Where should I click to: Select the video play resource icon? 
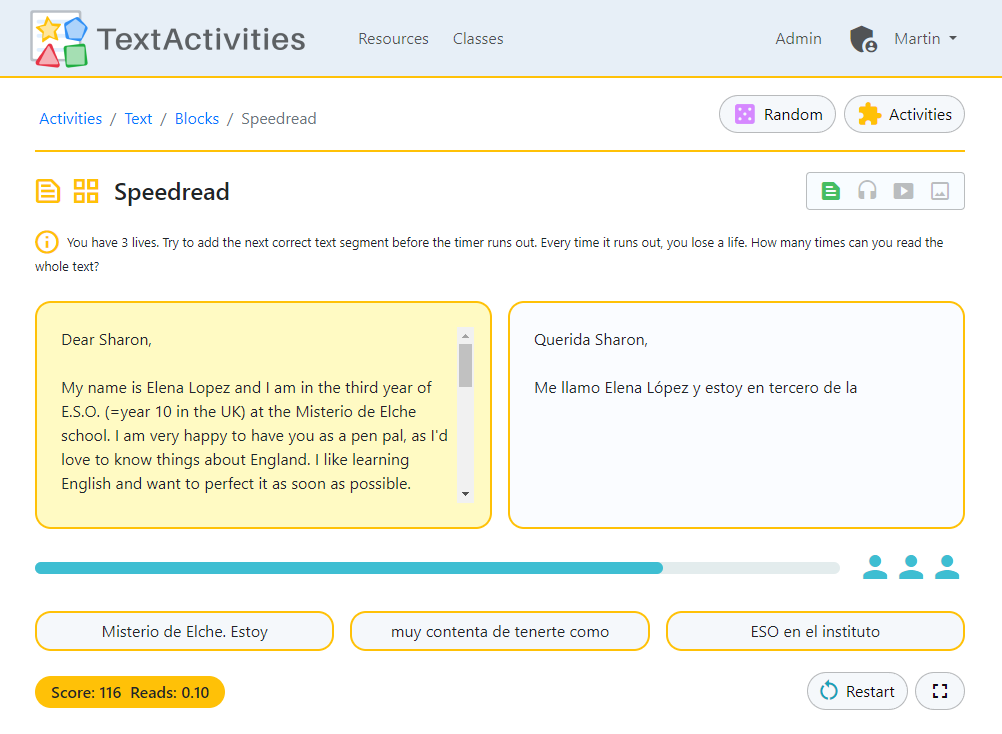[x=903, y=191]
